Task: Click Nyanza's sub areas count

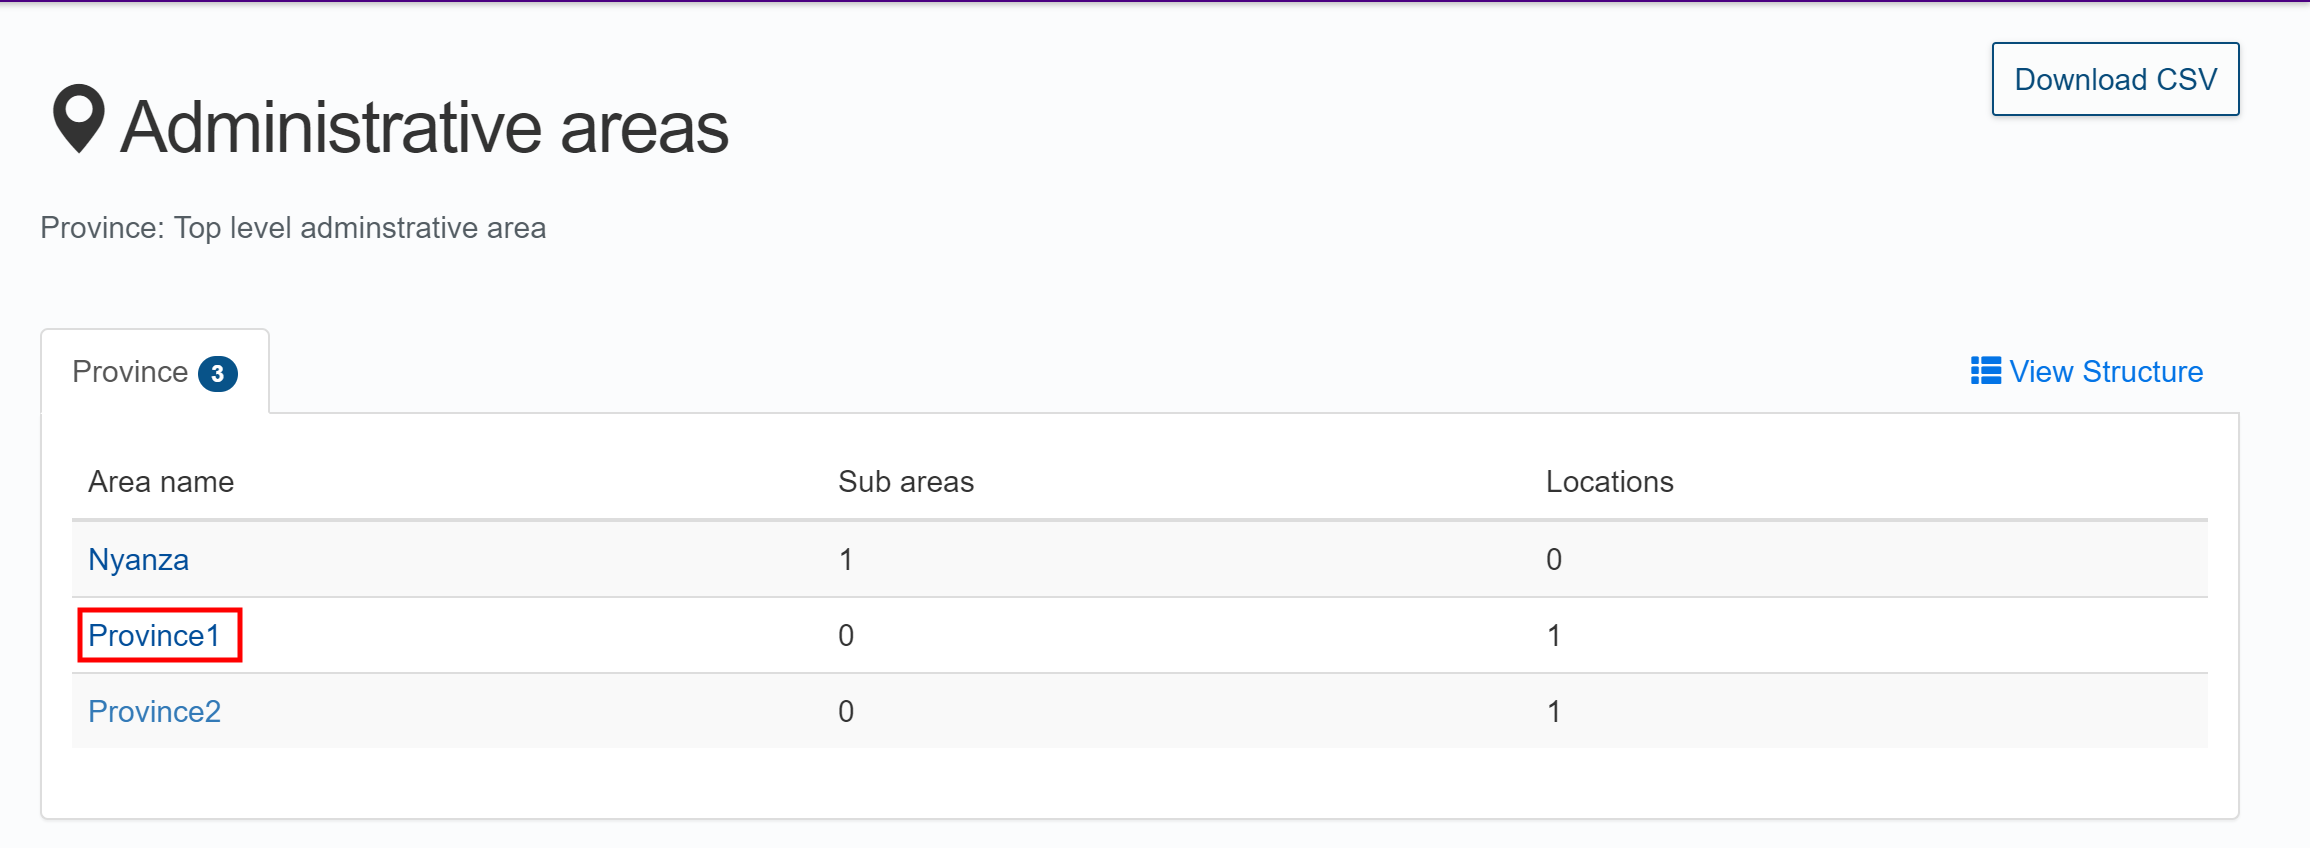Action: 846,560
